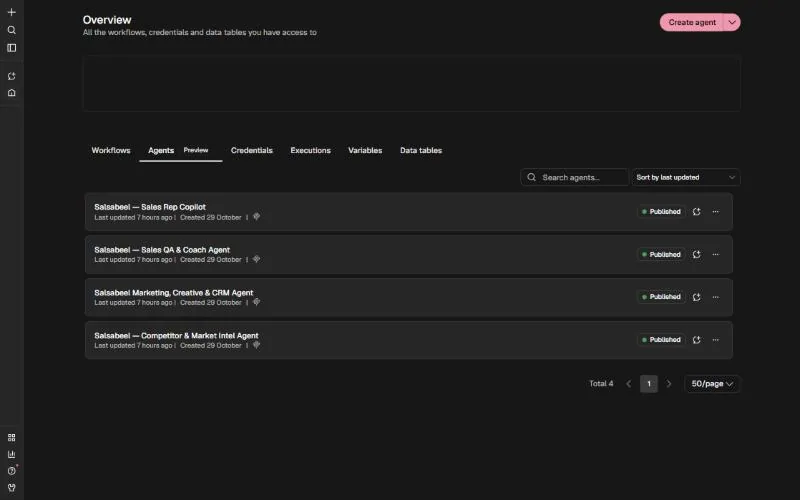
Task: Click the chat icon for Sales QA & Coach Agent
Action: click(x=696, y=255)
